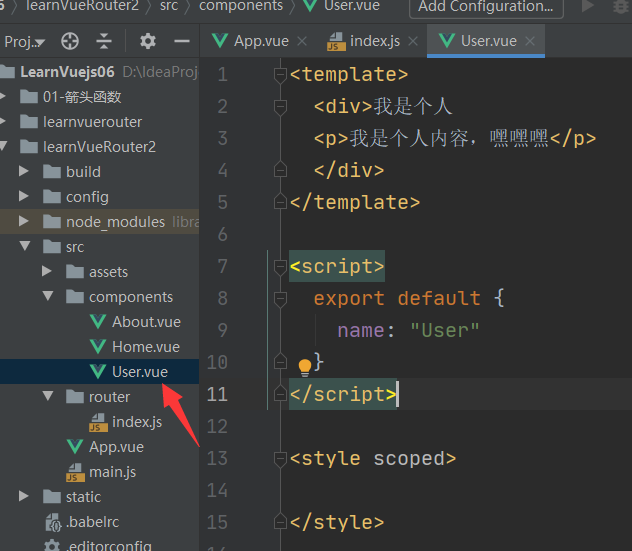Image resolution: width=632 pixels, height=551 pixels.
Task: Expand the build folder arrow
Action: tap(24, 171)
